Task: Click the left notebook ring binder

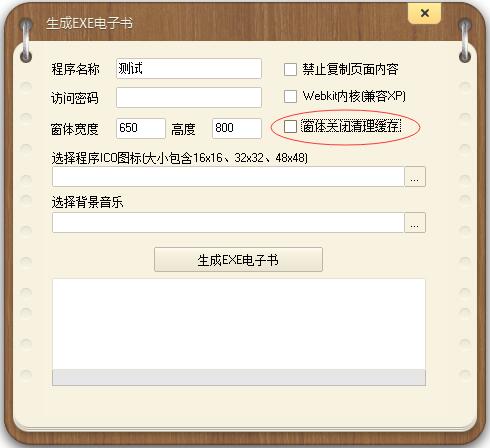Action: click(x=26, y=40)
